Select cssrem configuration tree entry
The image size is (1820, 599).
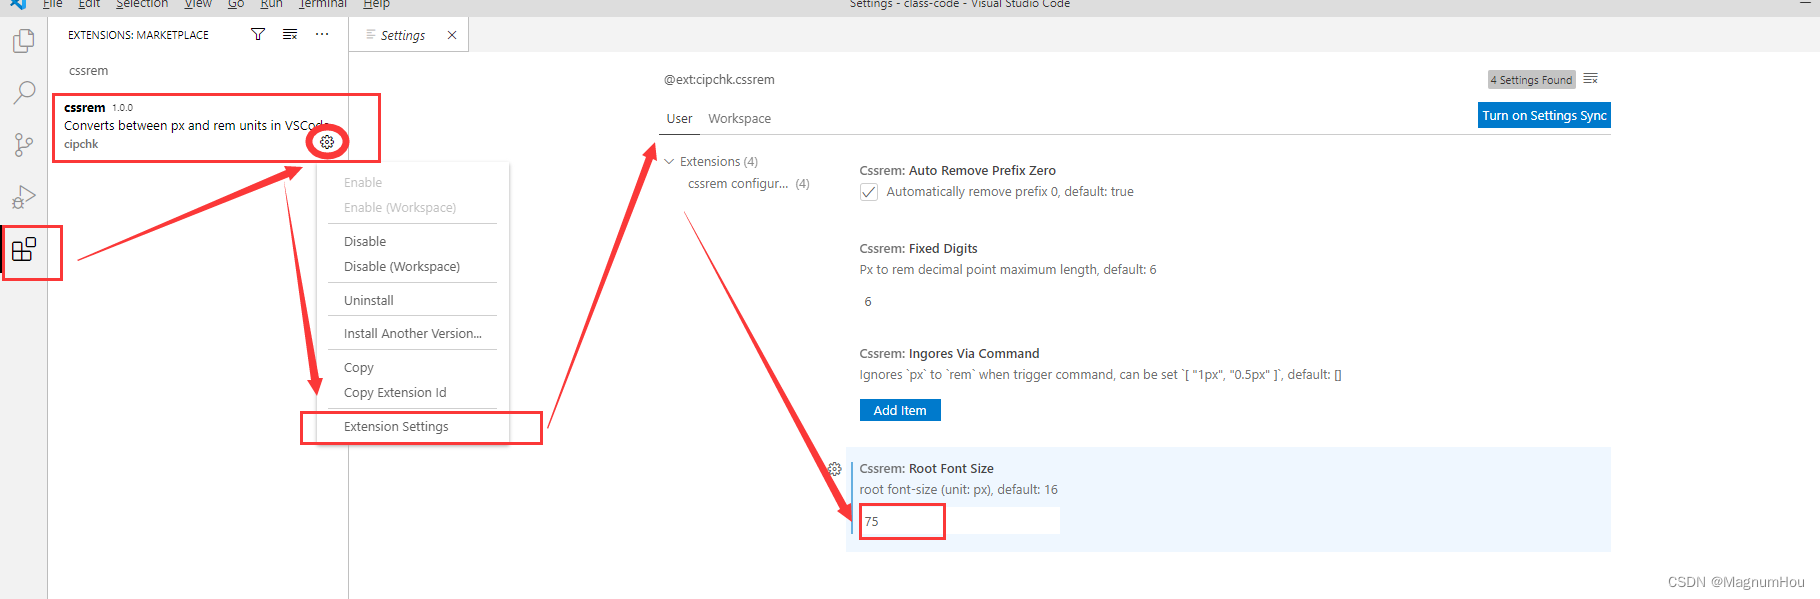tap(748, 184)
